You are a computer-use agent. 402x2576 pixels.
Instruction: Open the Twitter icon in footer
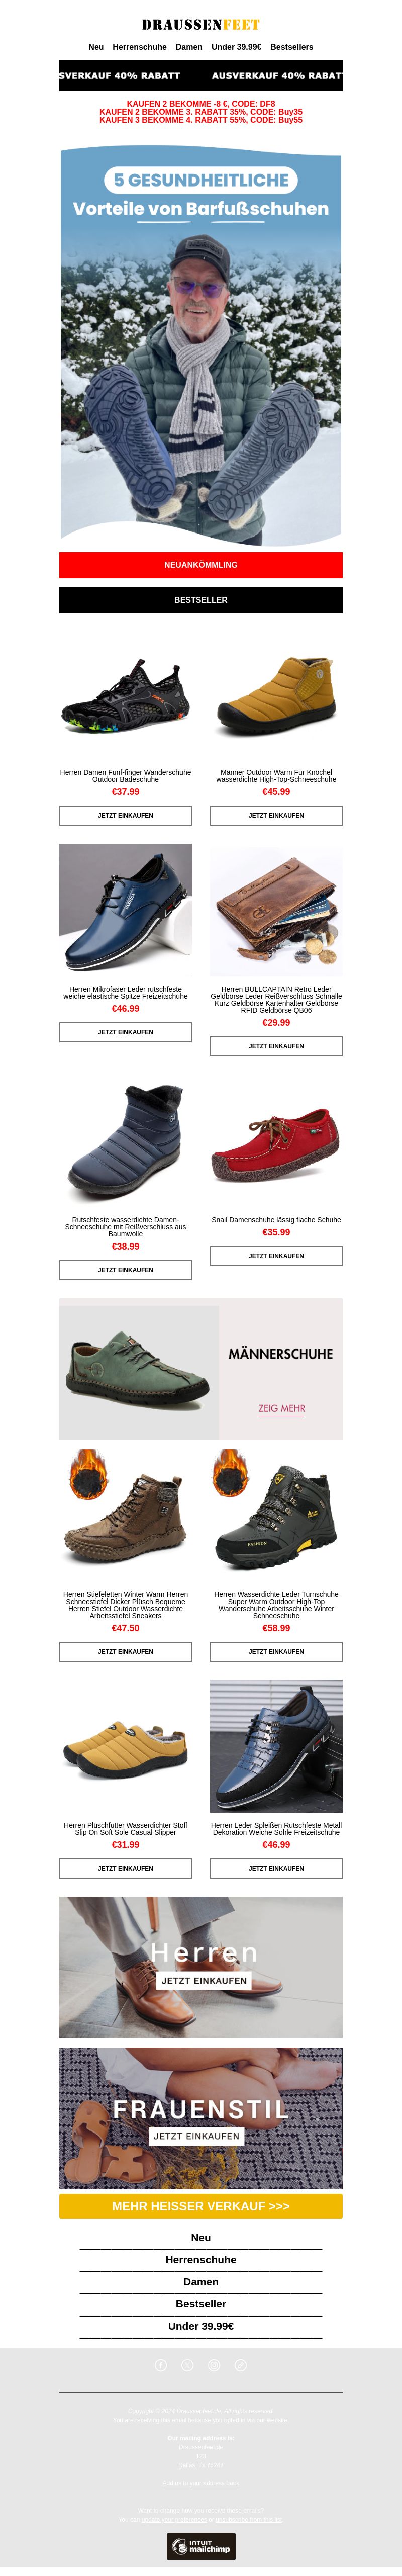pos(187,2365)
